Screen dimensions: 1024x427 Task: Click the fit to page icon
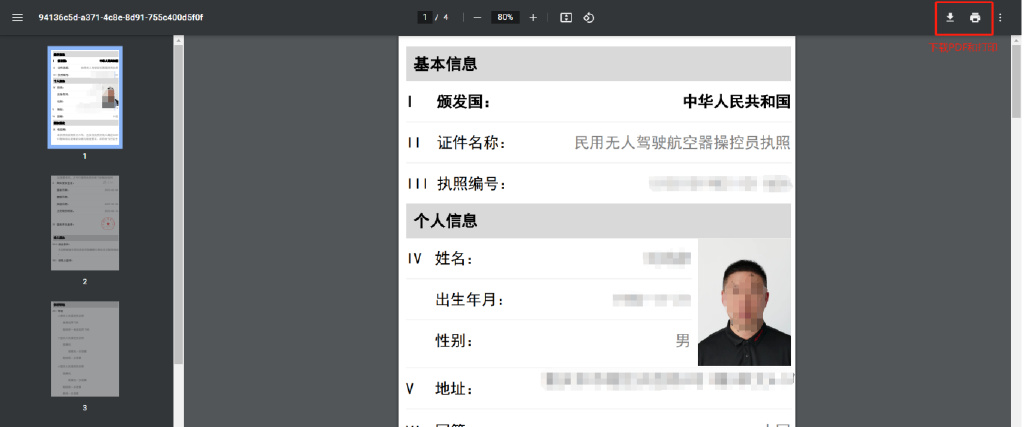[x=566, y=18]
